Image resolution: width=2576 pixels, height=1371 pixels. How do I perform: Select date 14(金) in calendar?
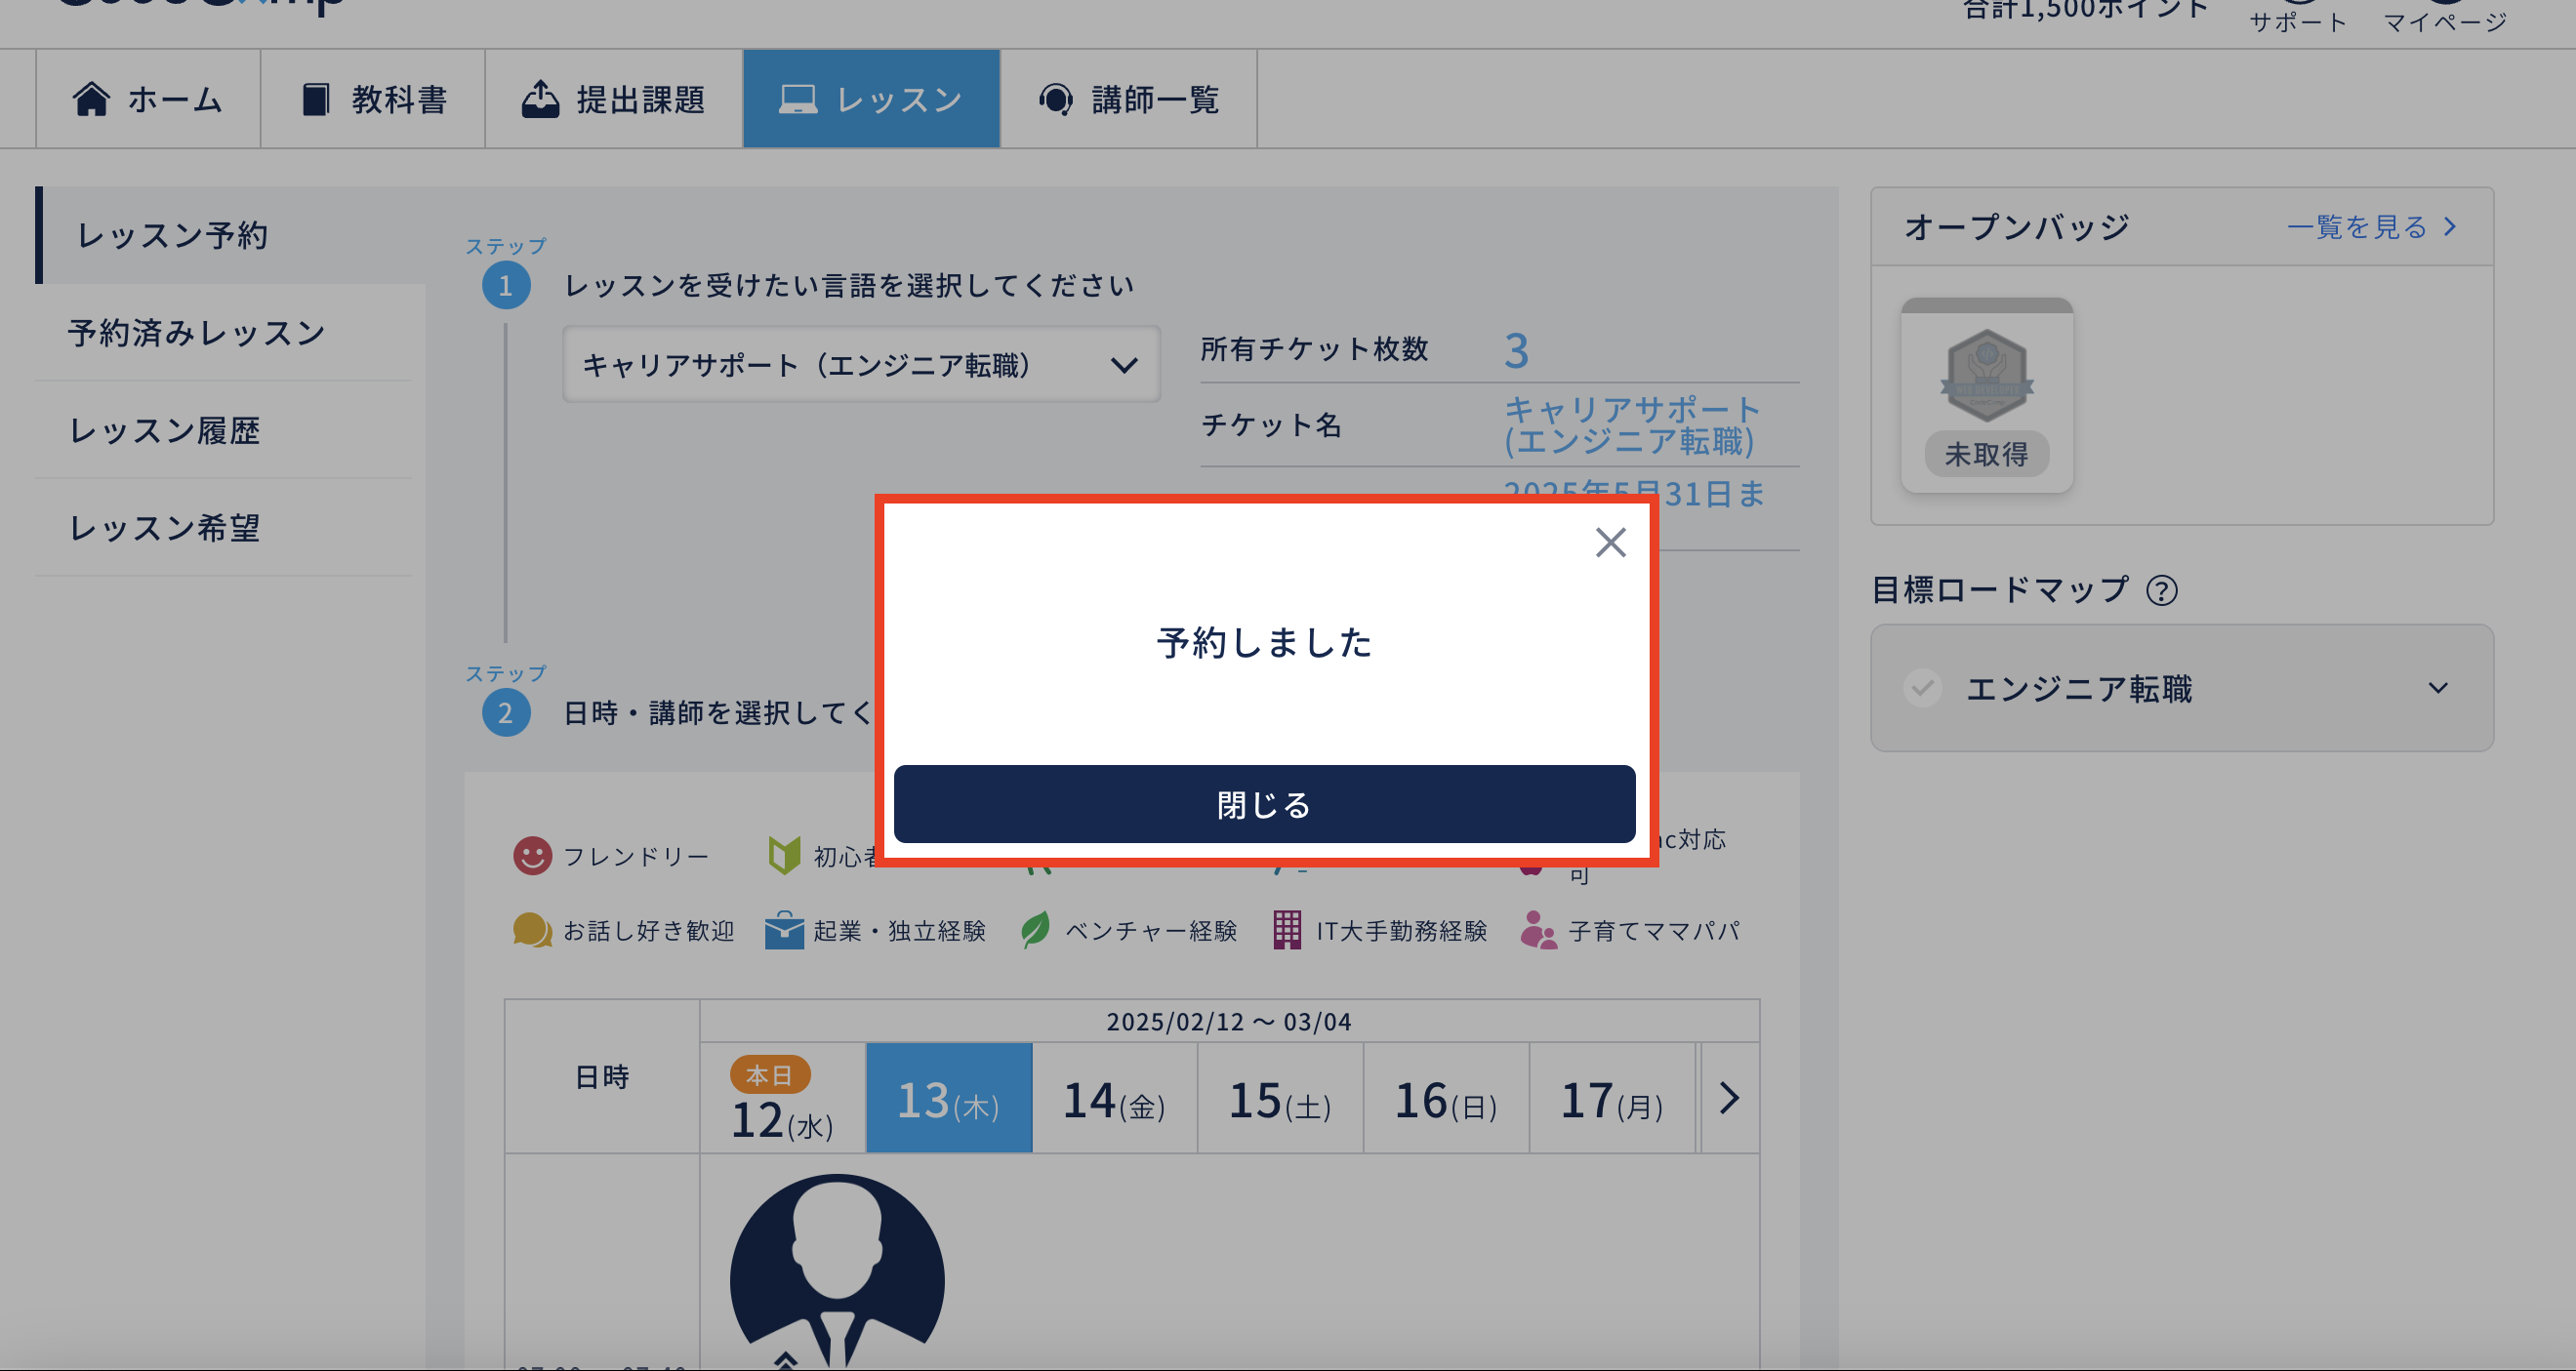click(x=1114, y=1099)
